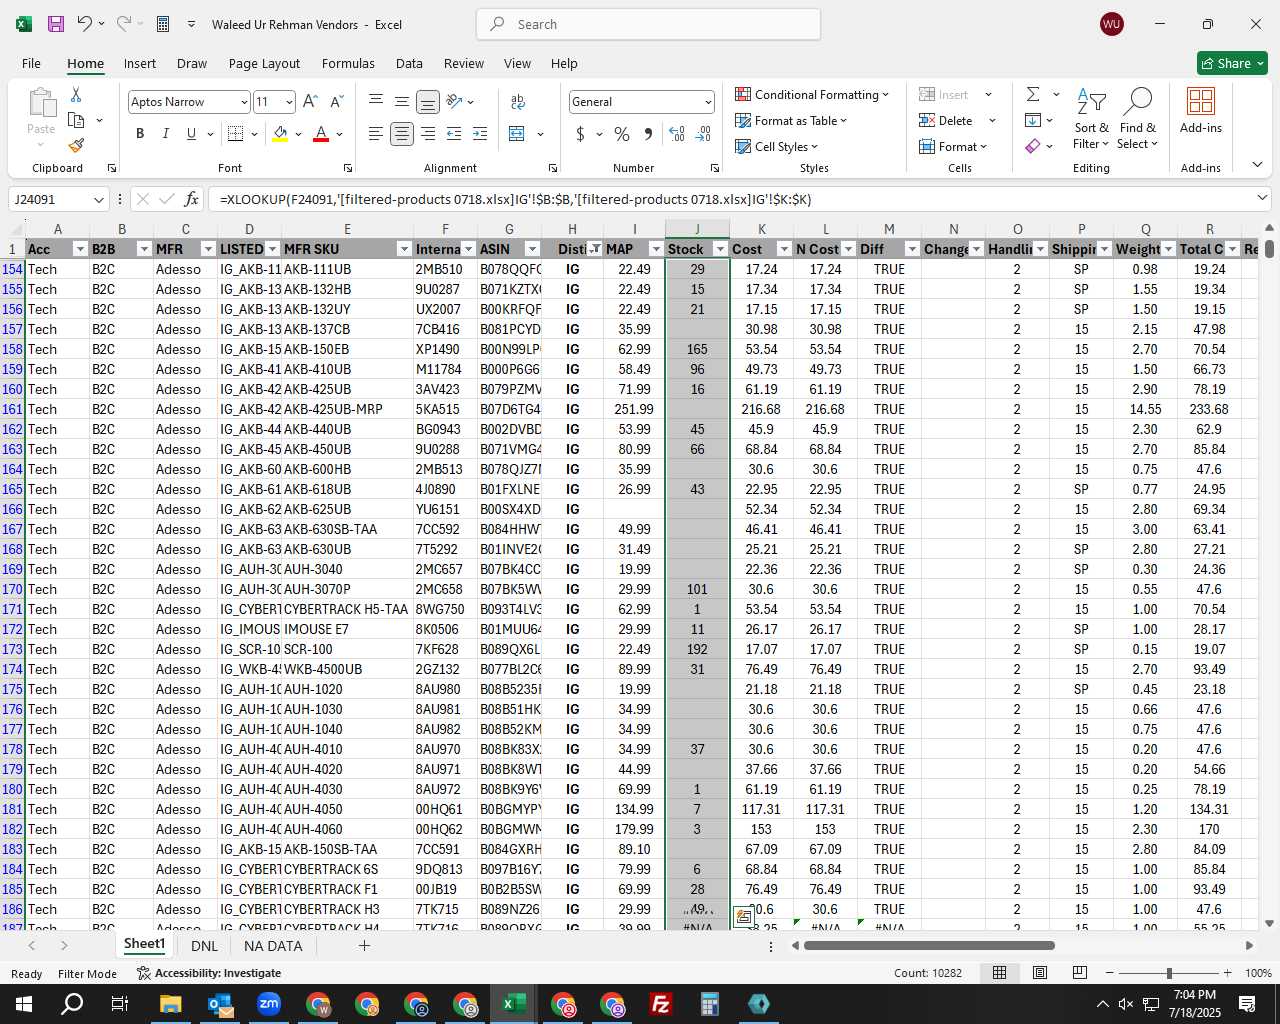Click the Save icon in the title bar
Screen dimensions: 1280x1024
tap(56, 24)
